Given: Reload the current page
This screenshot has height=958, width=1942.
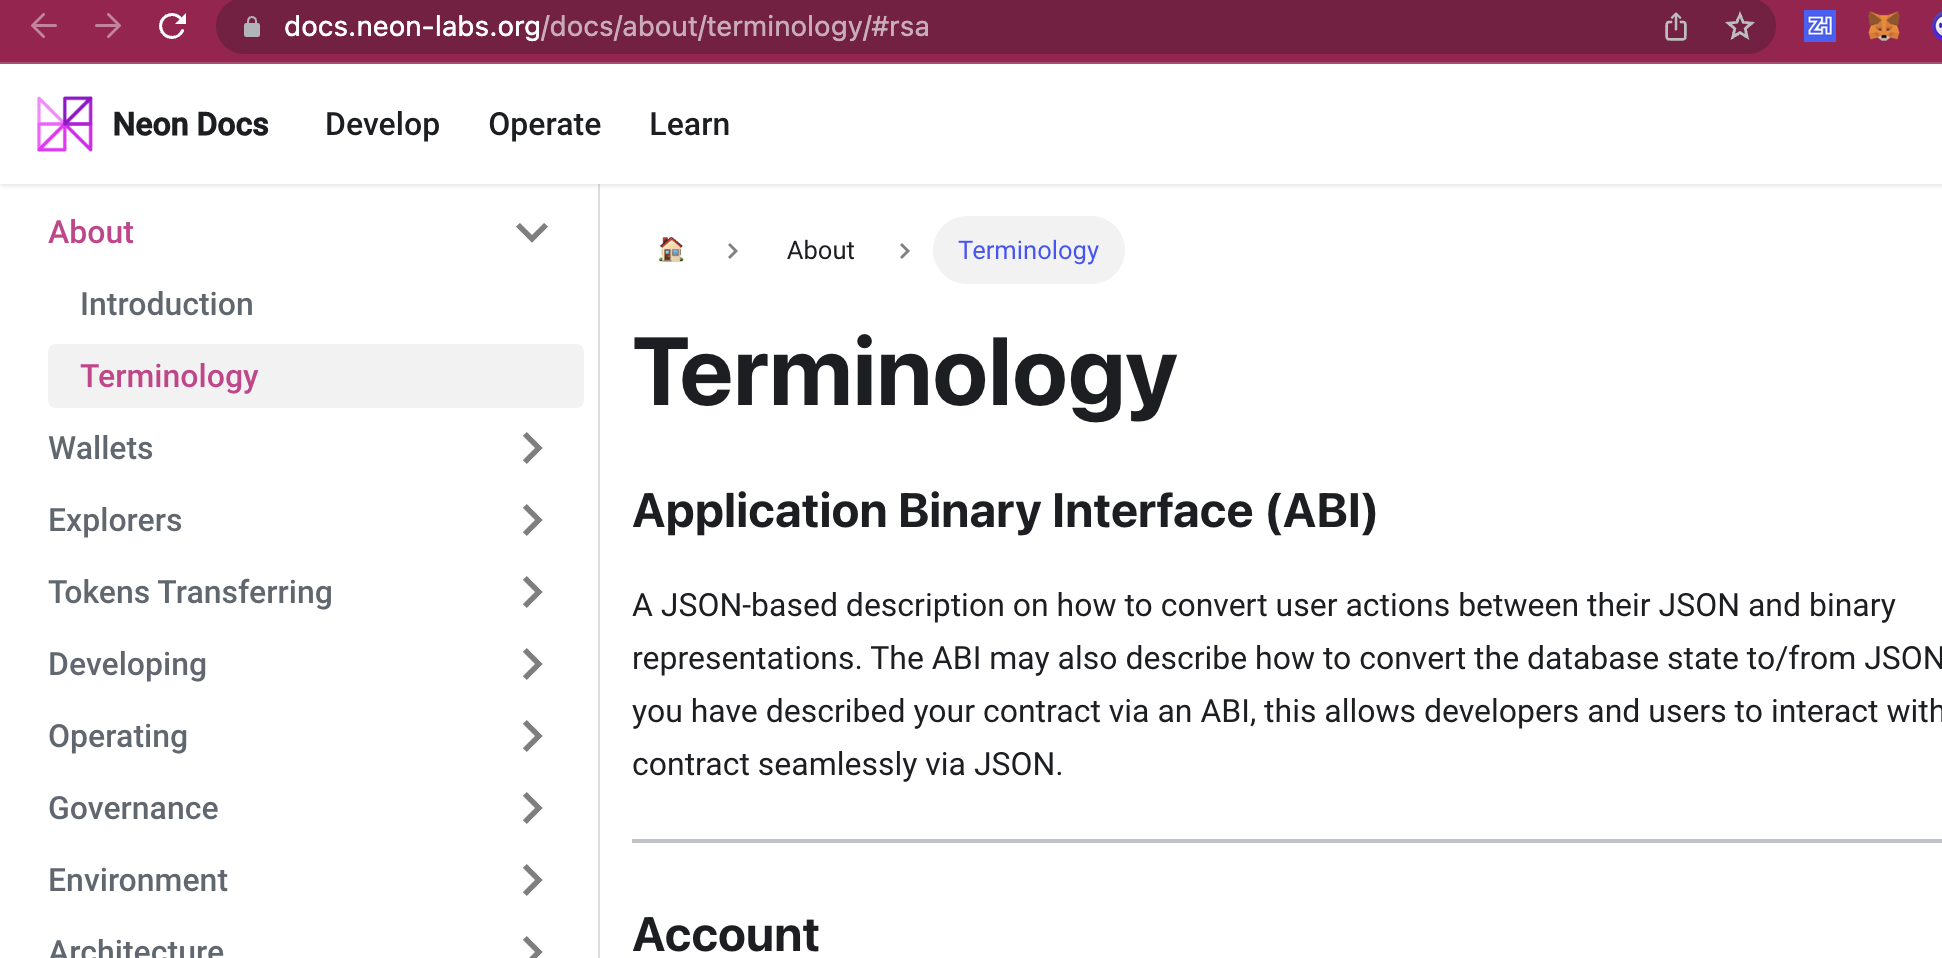Looking at the screenshot, I should tap(172, 27).
